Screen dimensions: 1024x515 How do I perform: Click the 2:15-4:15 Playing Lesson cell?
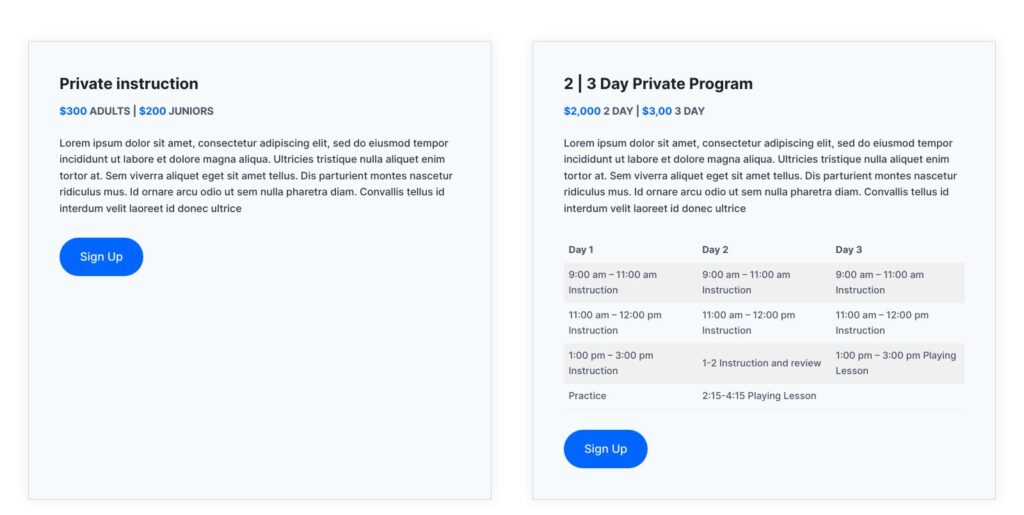click(759, 396)
